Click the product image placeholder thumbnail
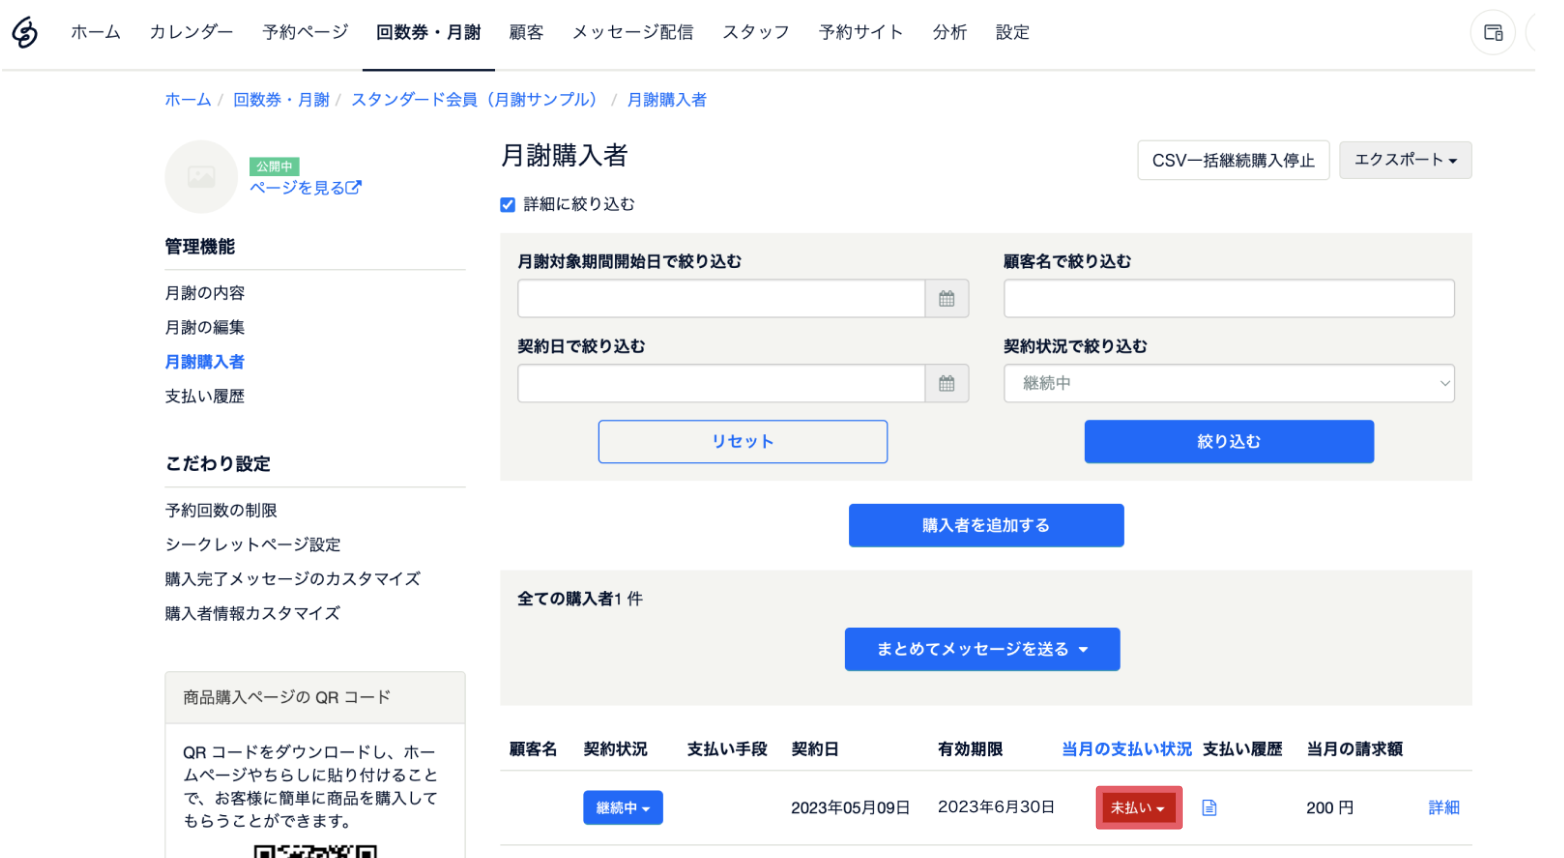This screenshot has width=1564, height=858. 201,177
